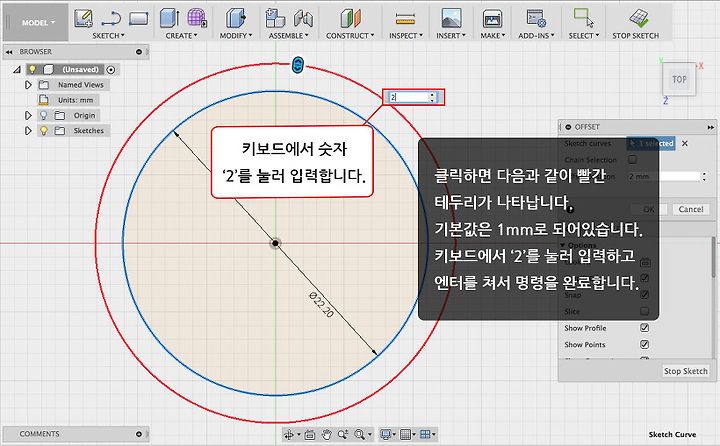
Task: Open the Orbit type dropdown arrow
Action: 299,434
